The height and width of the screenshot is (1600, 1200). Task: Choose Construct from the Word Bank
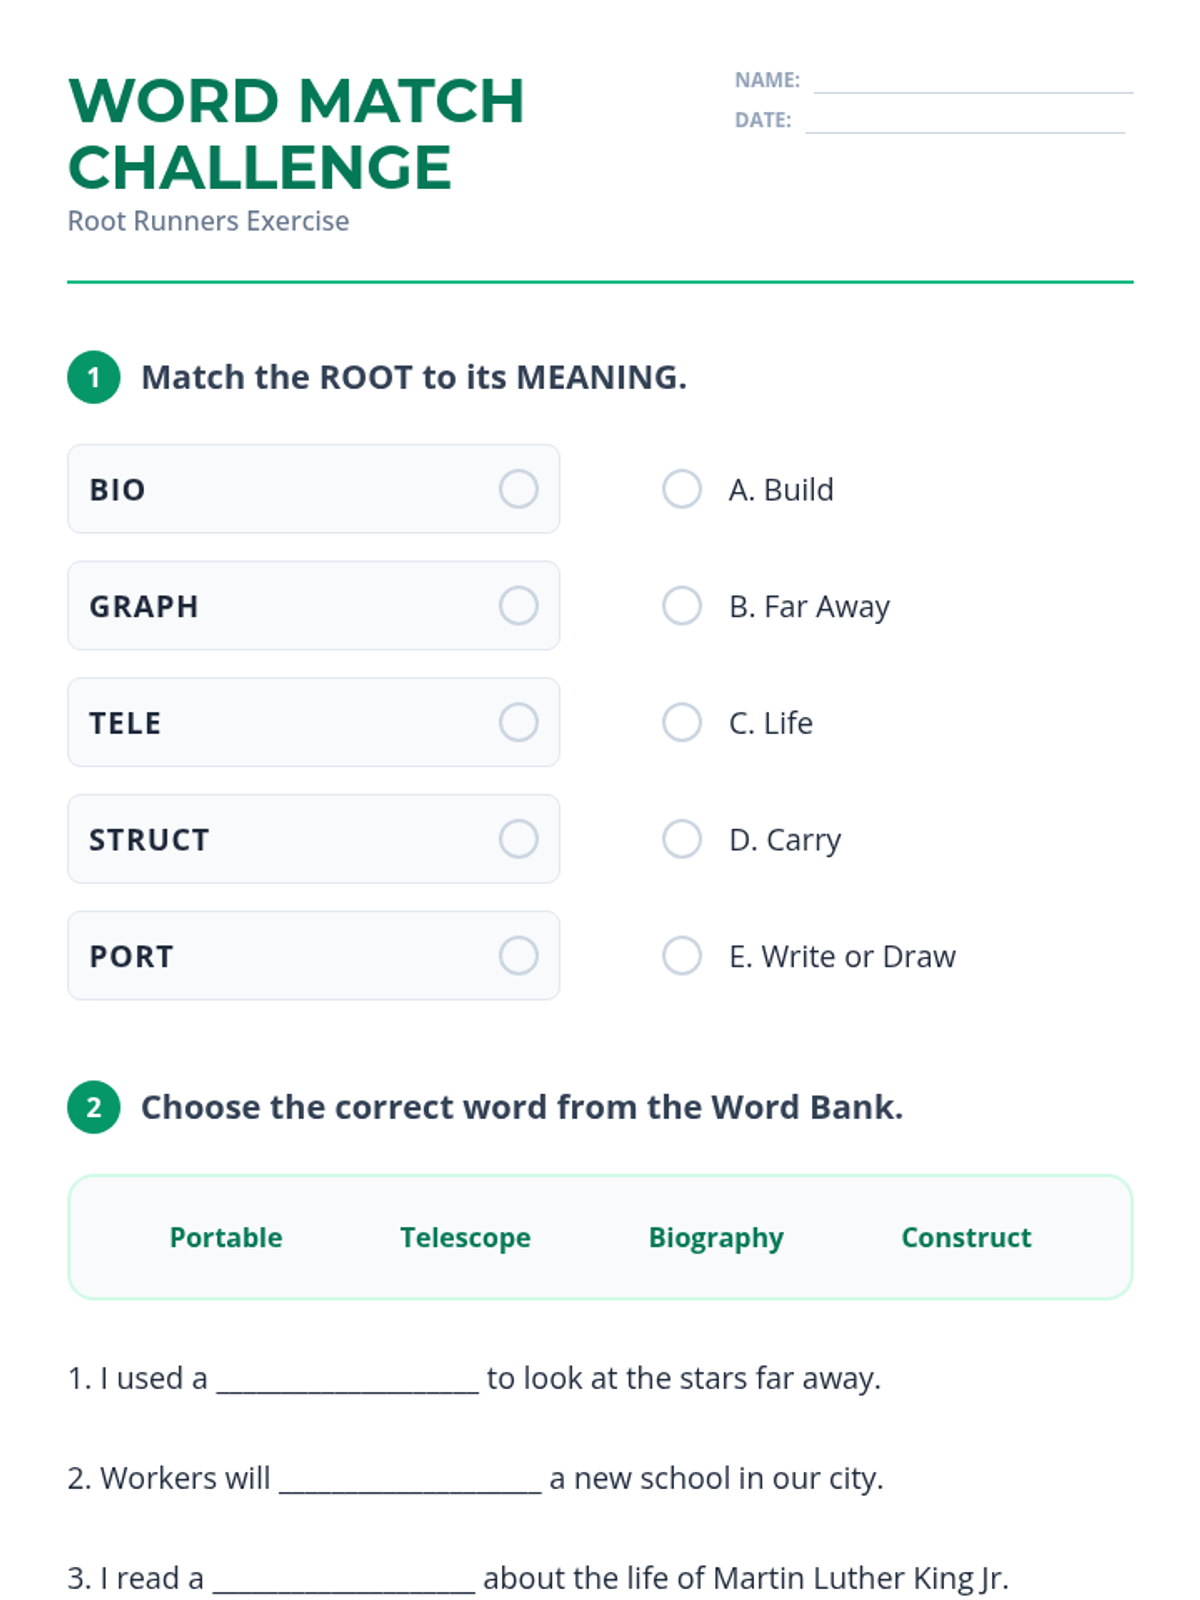966,1237
